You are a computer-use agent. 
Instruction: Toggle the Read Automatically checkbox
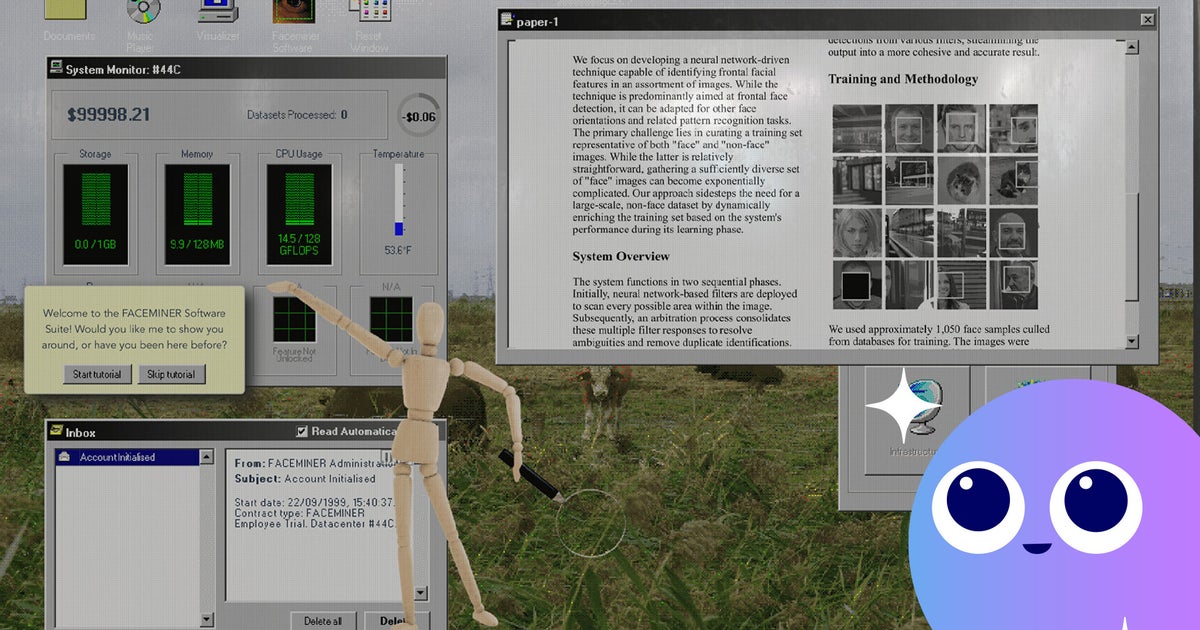[302, 432]
